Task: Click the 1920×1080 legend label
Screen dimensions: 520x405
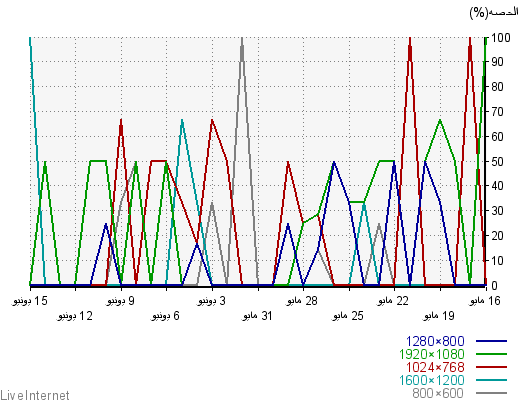Action: [432, 354]
